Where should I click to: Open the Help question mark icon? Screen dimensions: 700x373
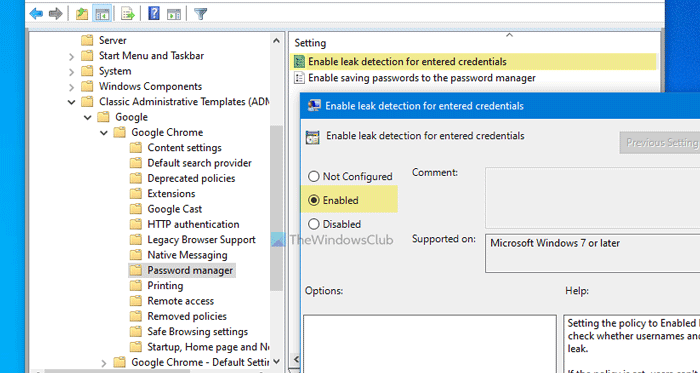pos(154,14)
